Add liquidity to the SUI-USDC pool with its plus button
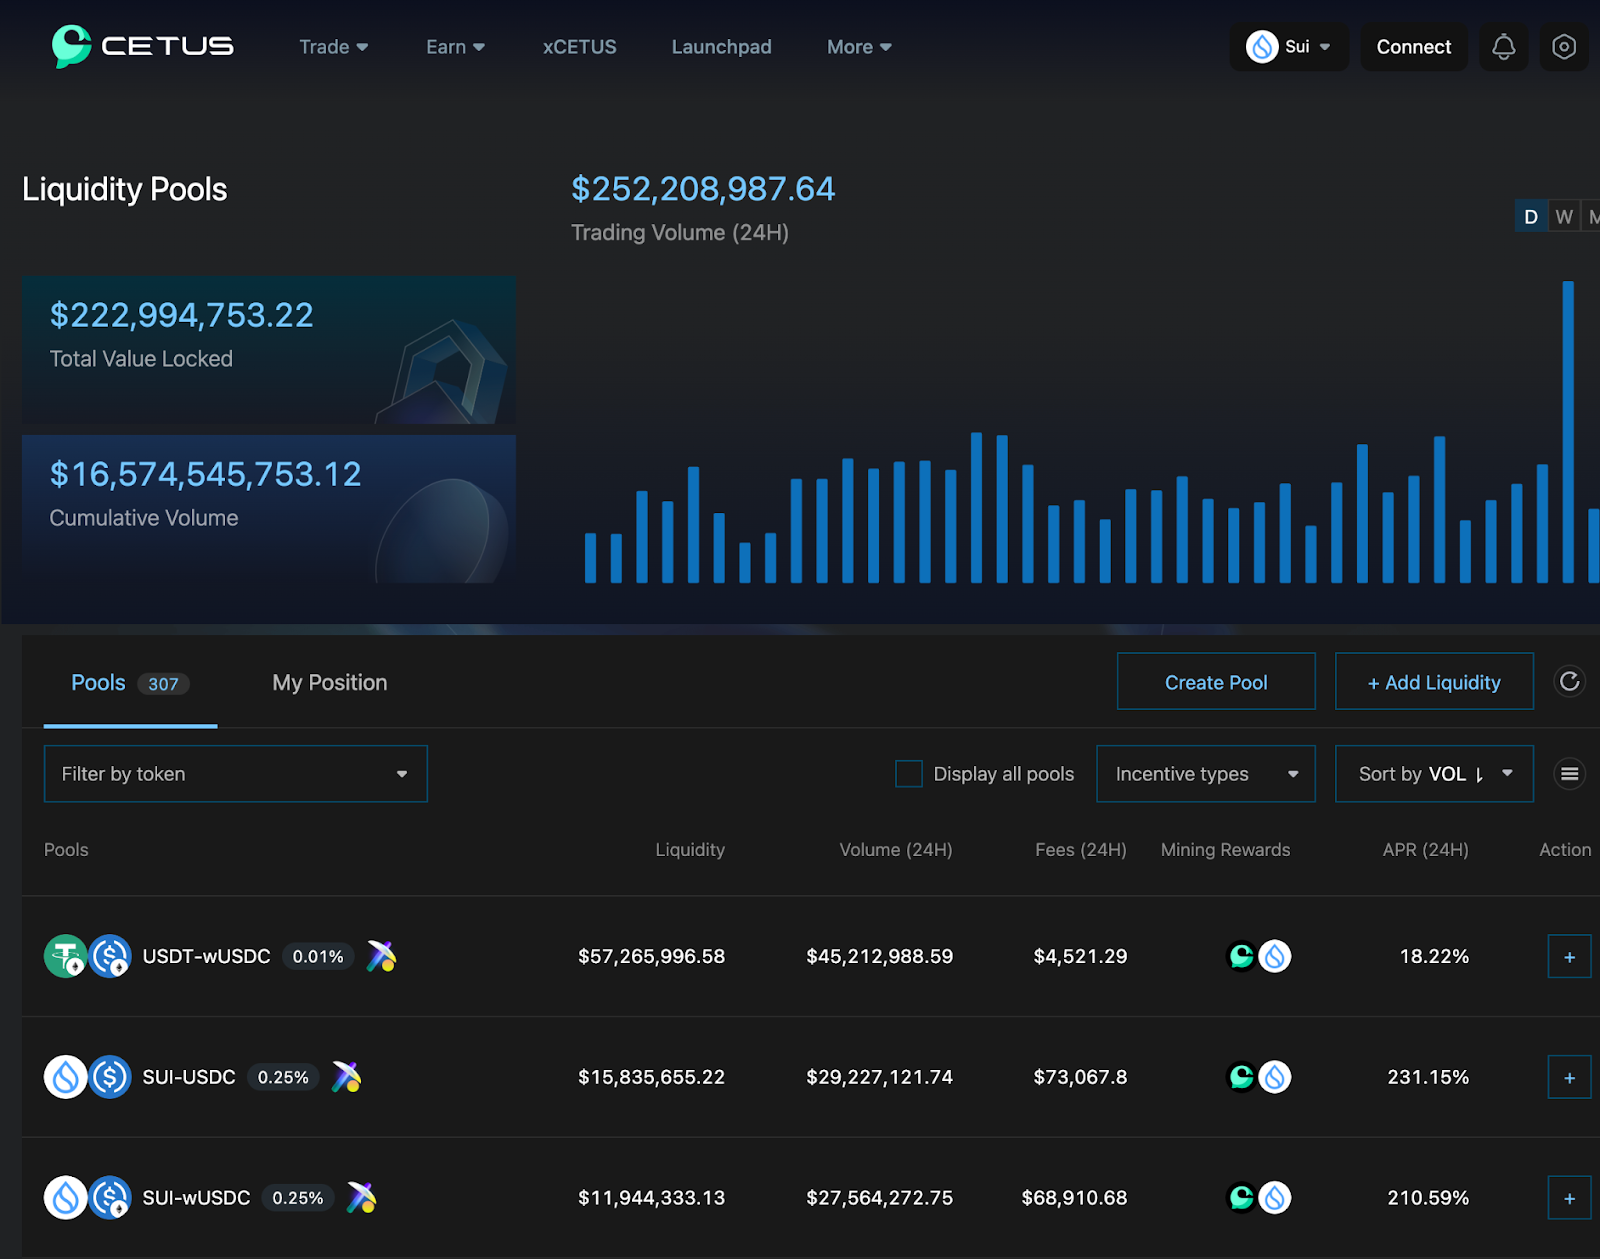 tap(1569, 1077)
